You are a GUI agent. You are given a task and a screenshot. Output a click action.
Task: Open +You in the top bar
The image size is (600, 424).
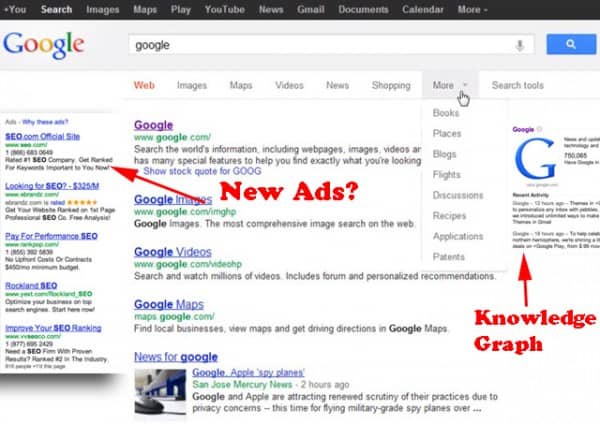(x=15, y=9)
